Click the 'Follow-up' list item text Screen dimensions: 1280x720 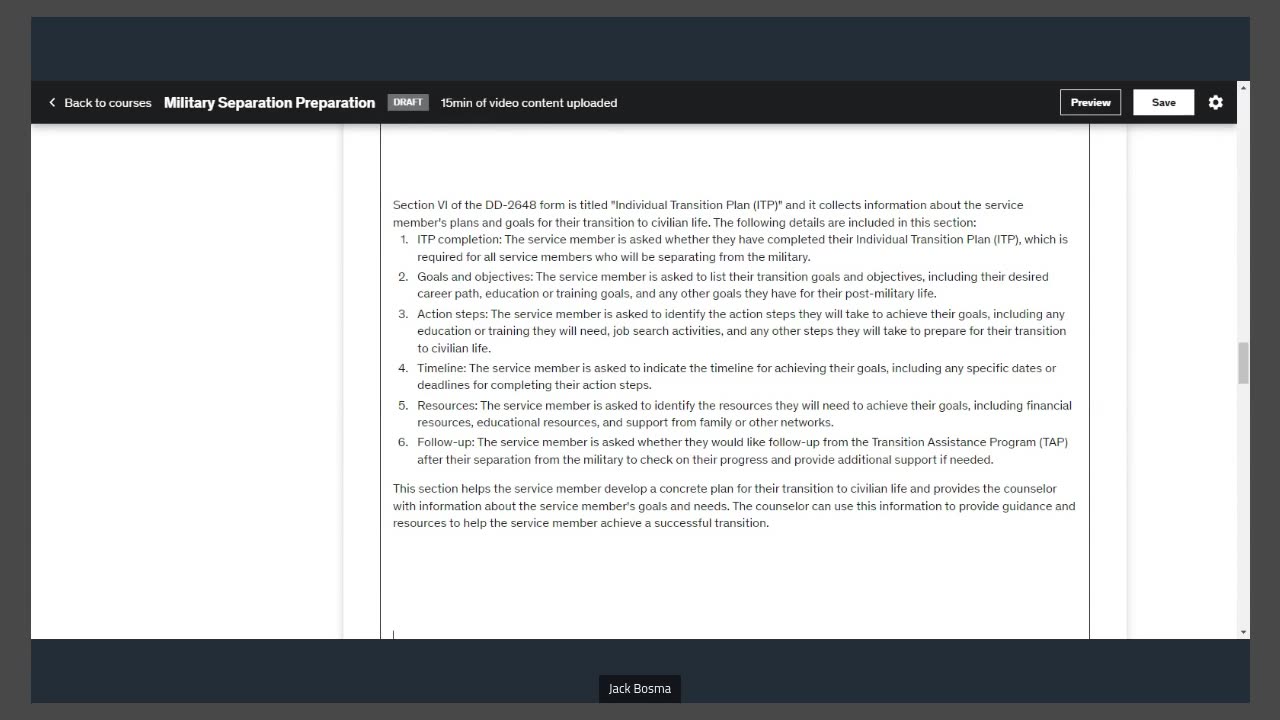(742, 451)
